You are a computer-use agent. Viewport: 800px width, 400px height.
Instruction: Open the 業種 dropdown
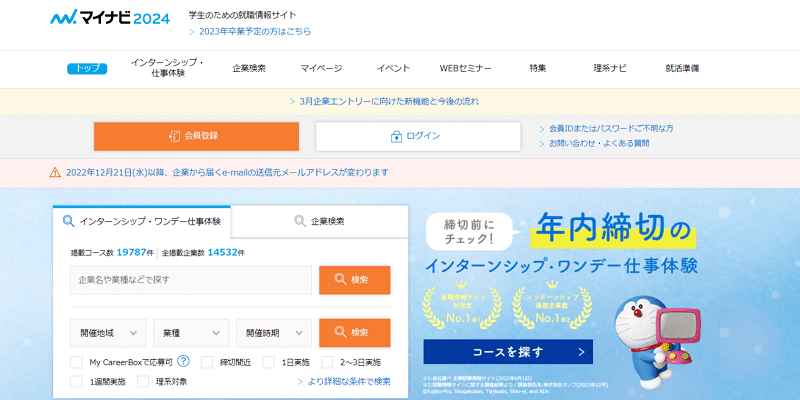coord(191,333)
